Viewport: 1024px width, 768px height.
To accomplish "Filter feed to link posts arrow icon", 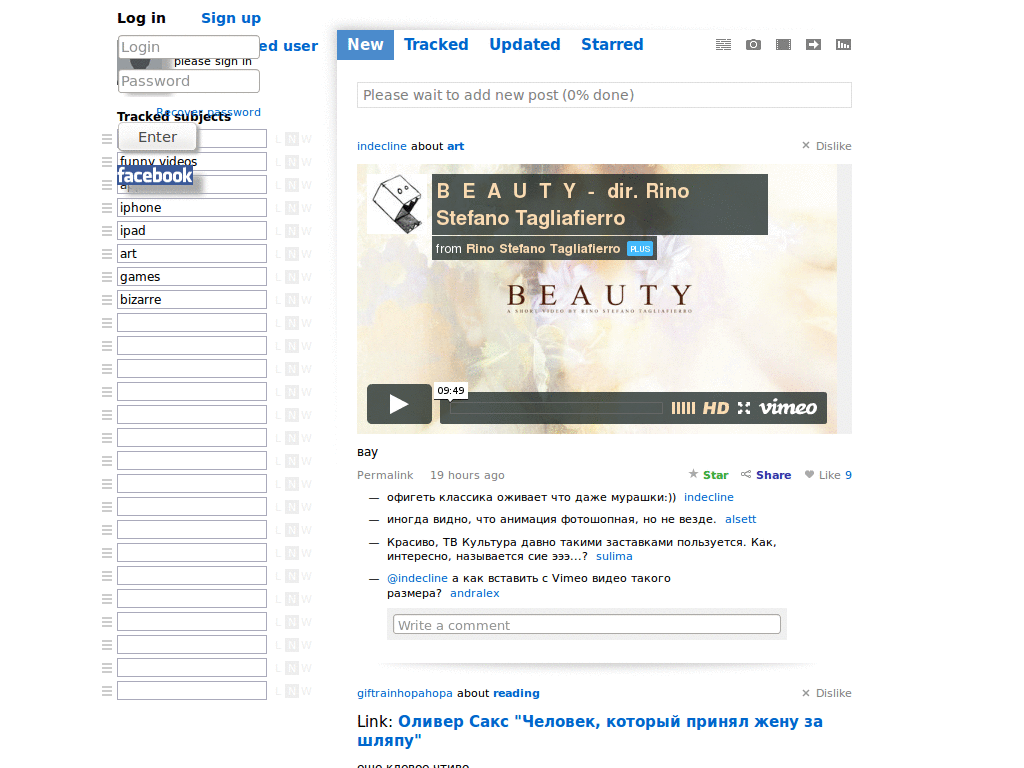I will 813,44.
